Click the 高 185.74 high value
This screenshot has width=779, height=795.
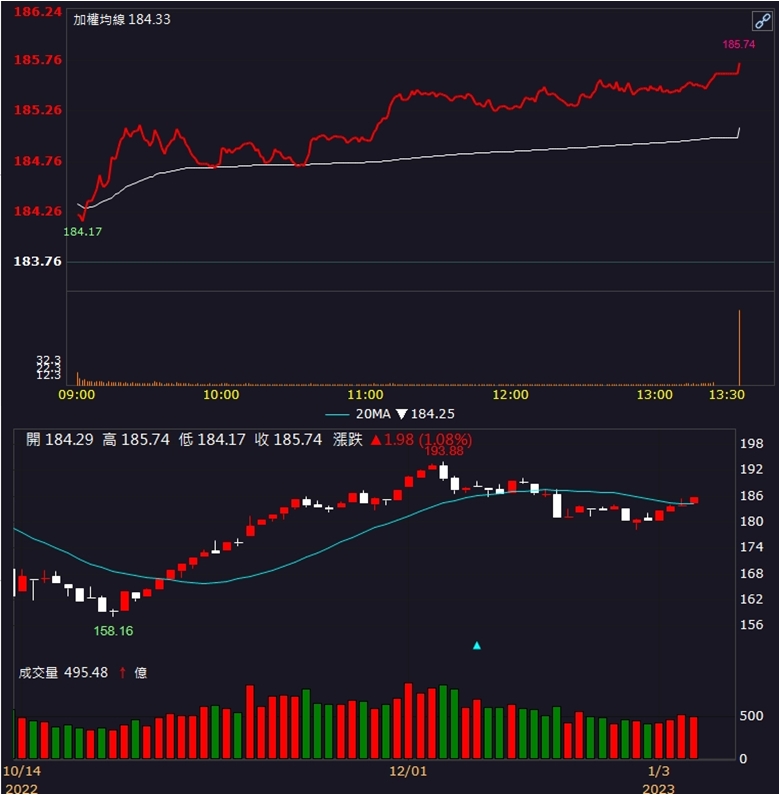136,439
